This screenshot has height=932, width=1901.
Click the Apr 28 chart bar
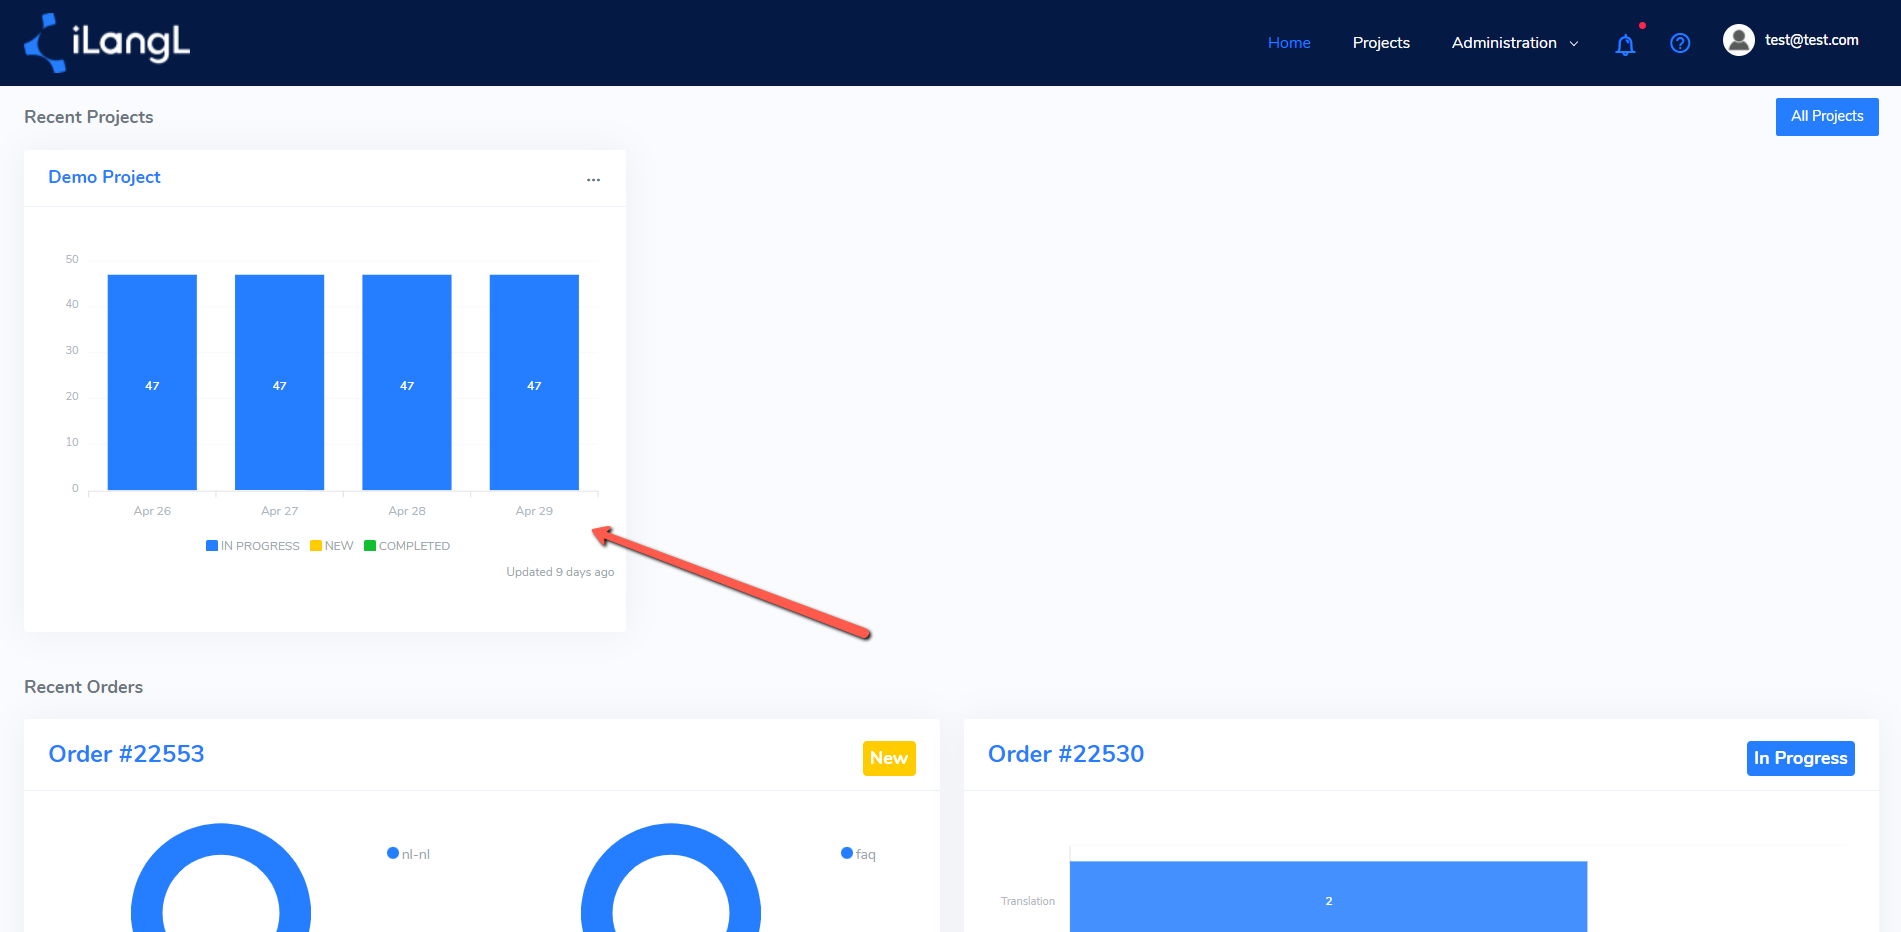407,382
